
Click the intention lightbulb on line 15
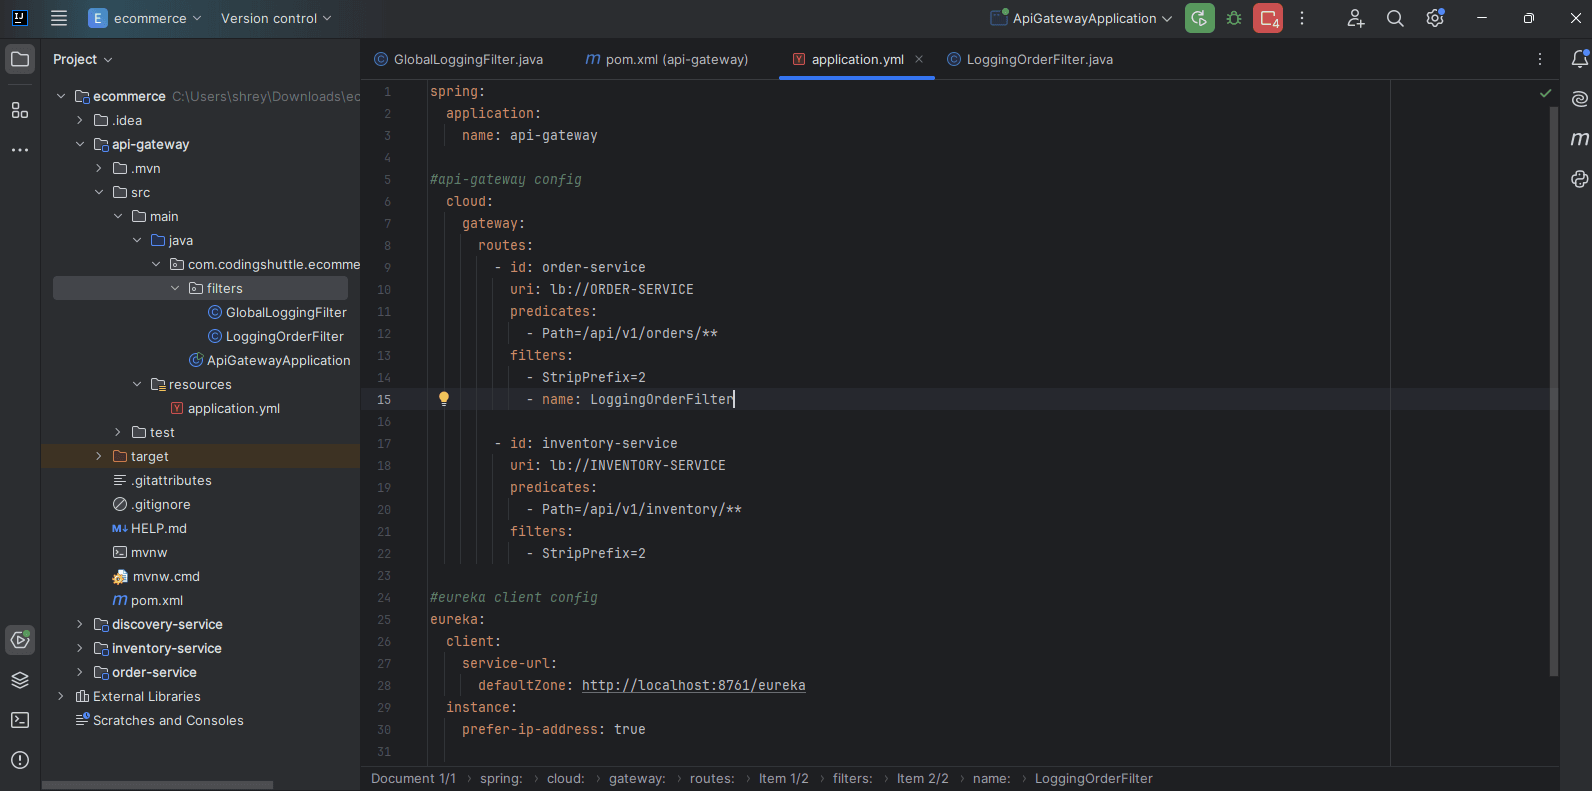444,399
